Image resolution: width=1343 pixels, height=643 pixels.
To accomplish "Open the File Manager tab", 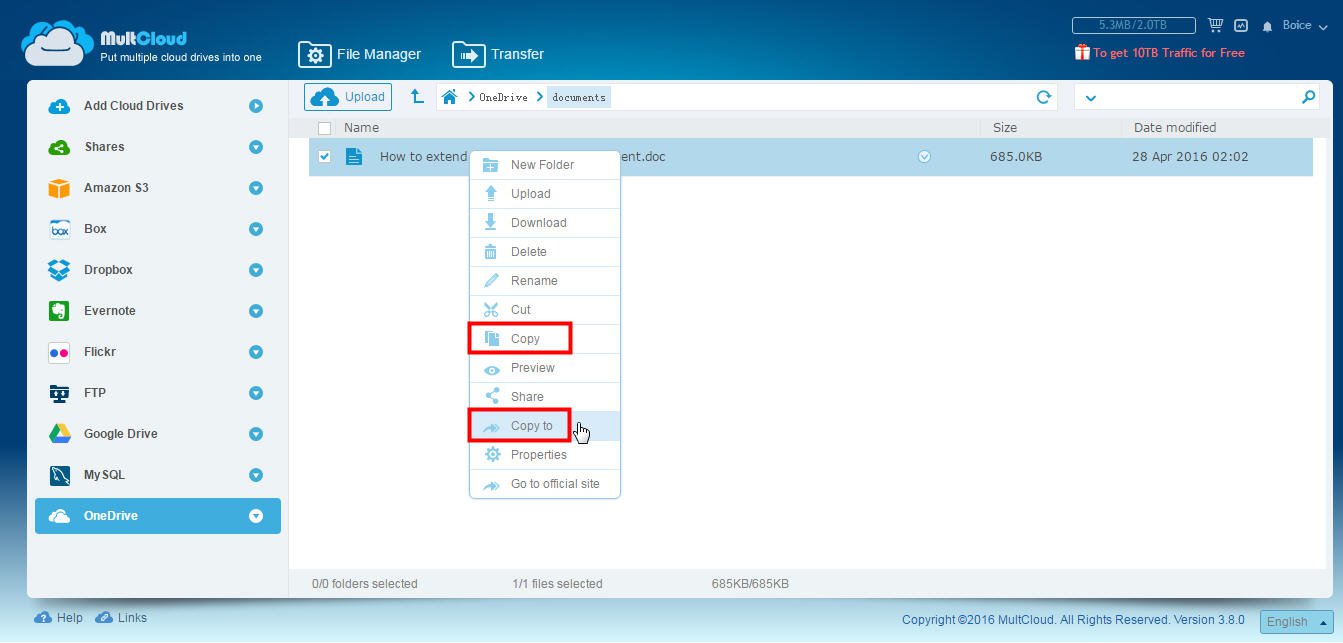I will click(360, 54).
